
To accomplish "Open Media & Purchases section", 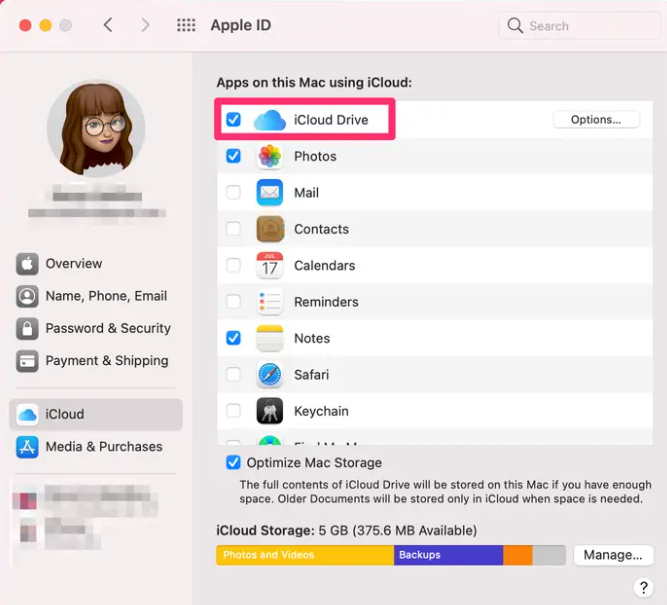I will 97,447.
